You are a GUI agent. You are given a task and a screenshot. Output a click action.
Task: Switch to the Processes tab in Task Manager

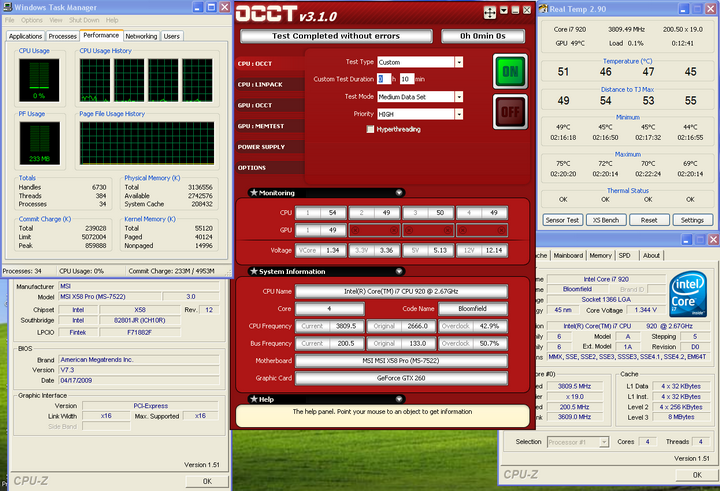62,36
